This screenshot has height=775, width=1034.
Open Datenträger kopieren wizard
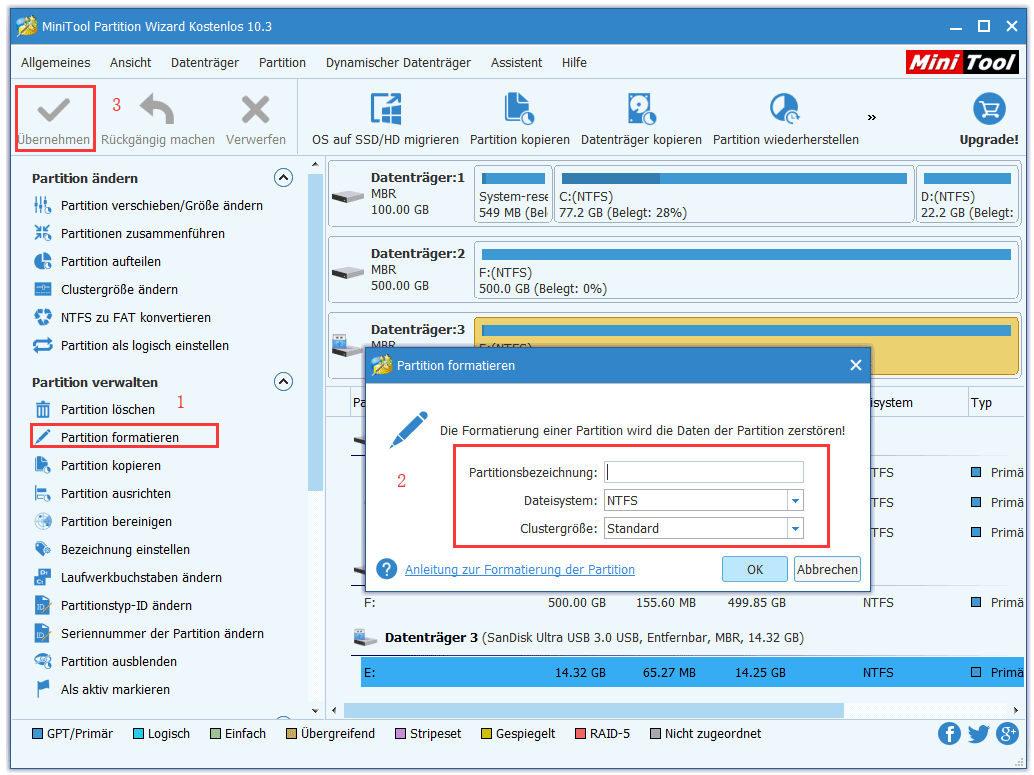pos(641,119)
